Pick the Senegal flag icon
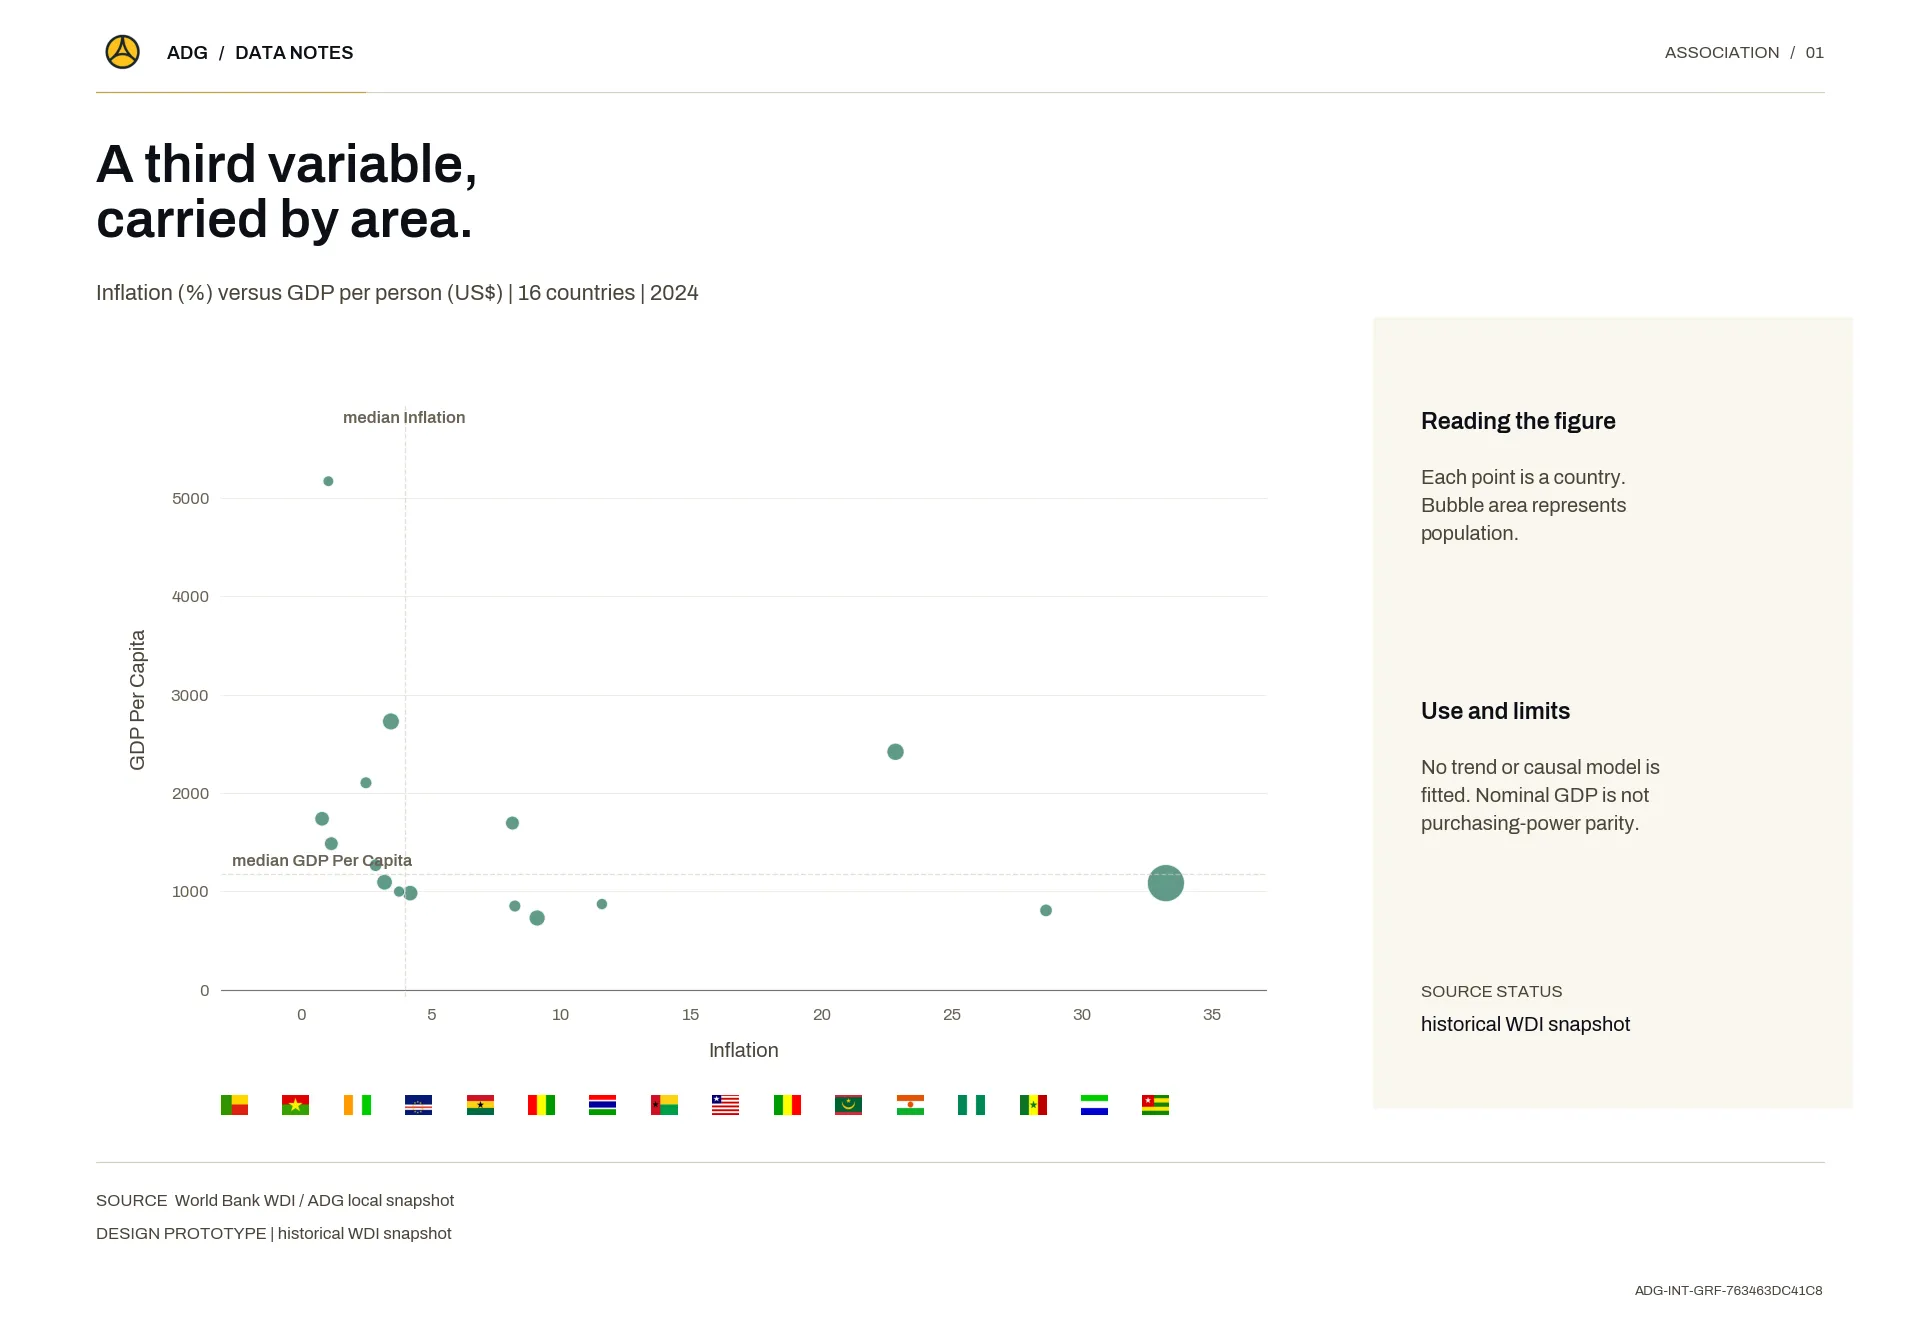The width and height of the screenshot is (1920, 1320). (1033, 1104)
